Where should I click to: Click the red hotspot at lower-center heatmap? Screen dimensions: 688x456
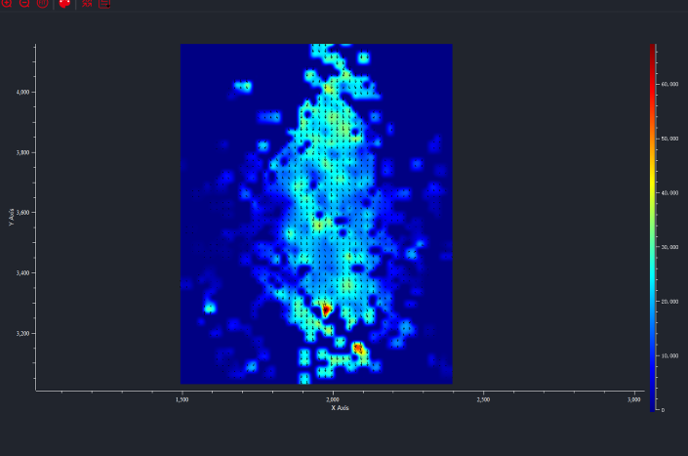[x=326, y=310]
